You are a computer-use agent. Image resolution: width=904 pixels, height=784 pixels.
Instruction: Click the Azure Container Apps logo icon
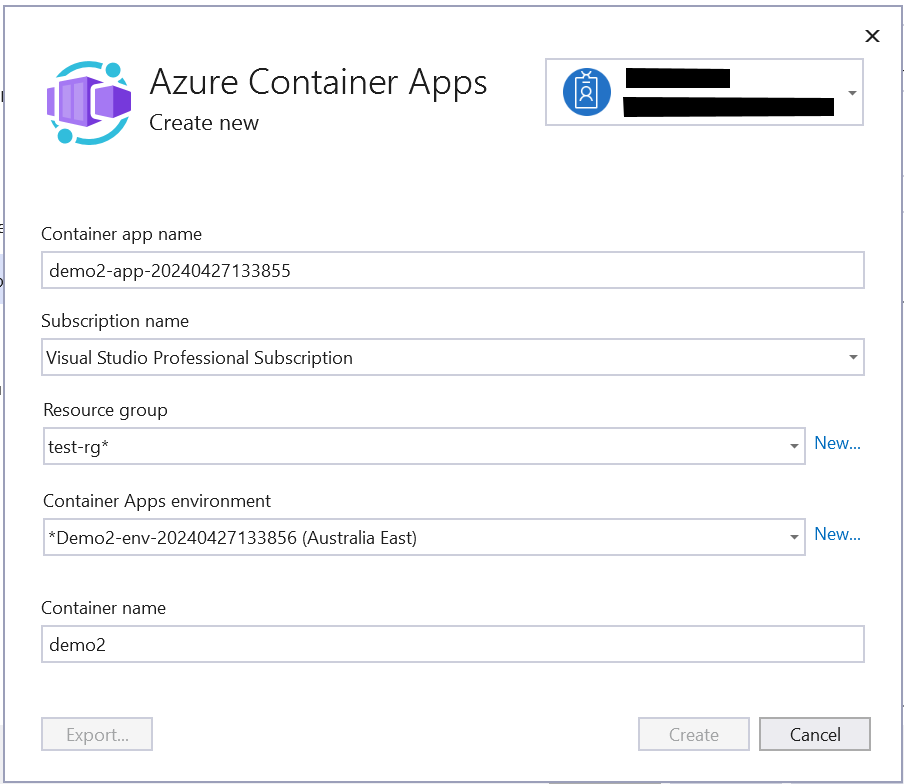(x=89, y=103)
